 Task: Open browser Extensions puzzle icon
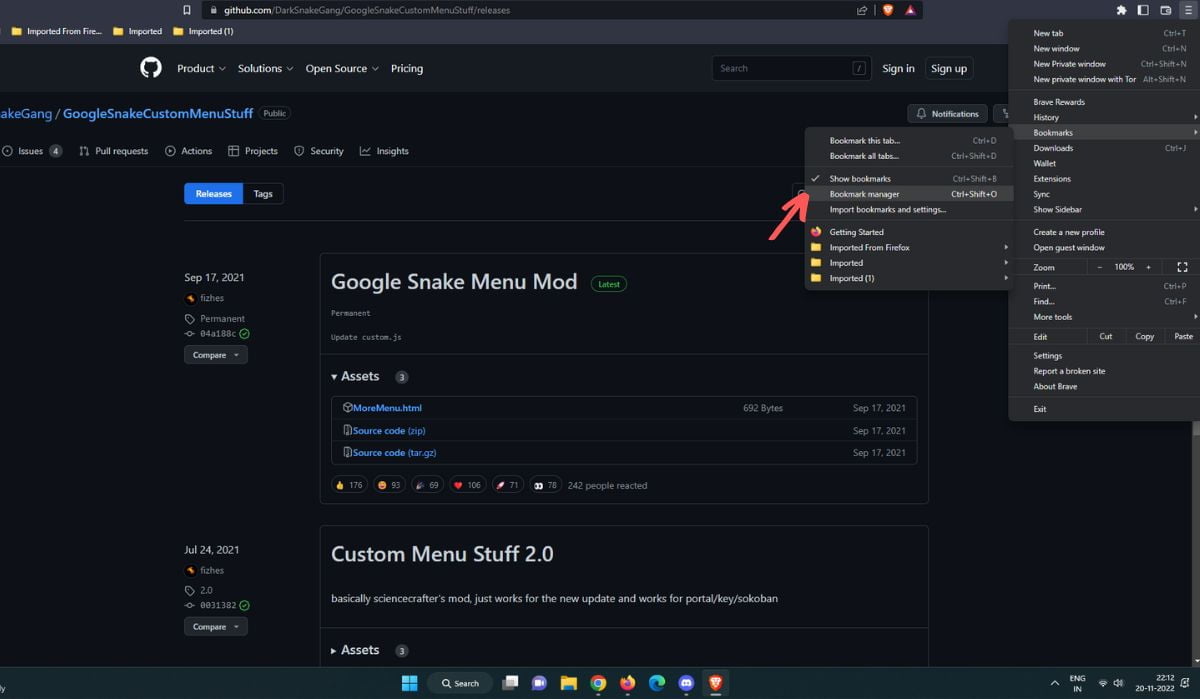click(1121, 10)
